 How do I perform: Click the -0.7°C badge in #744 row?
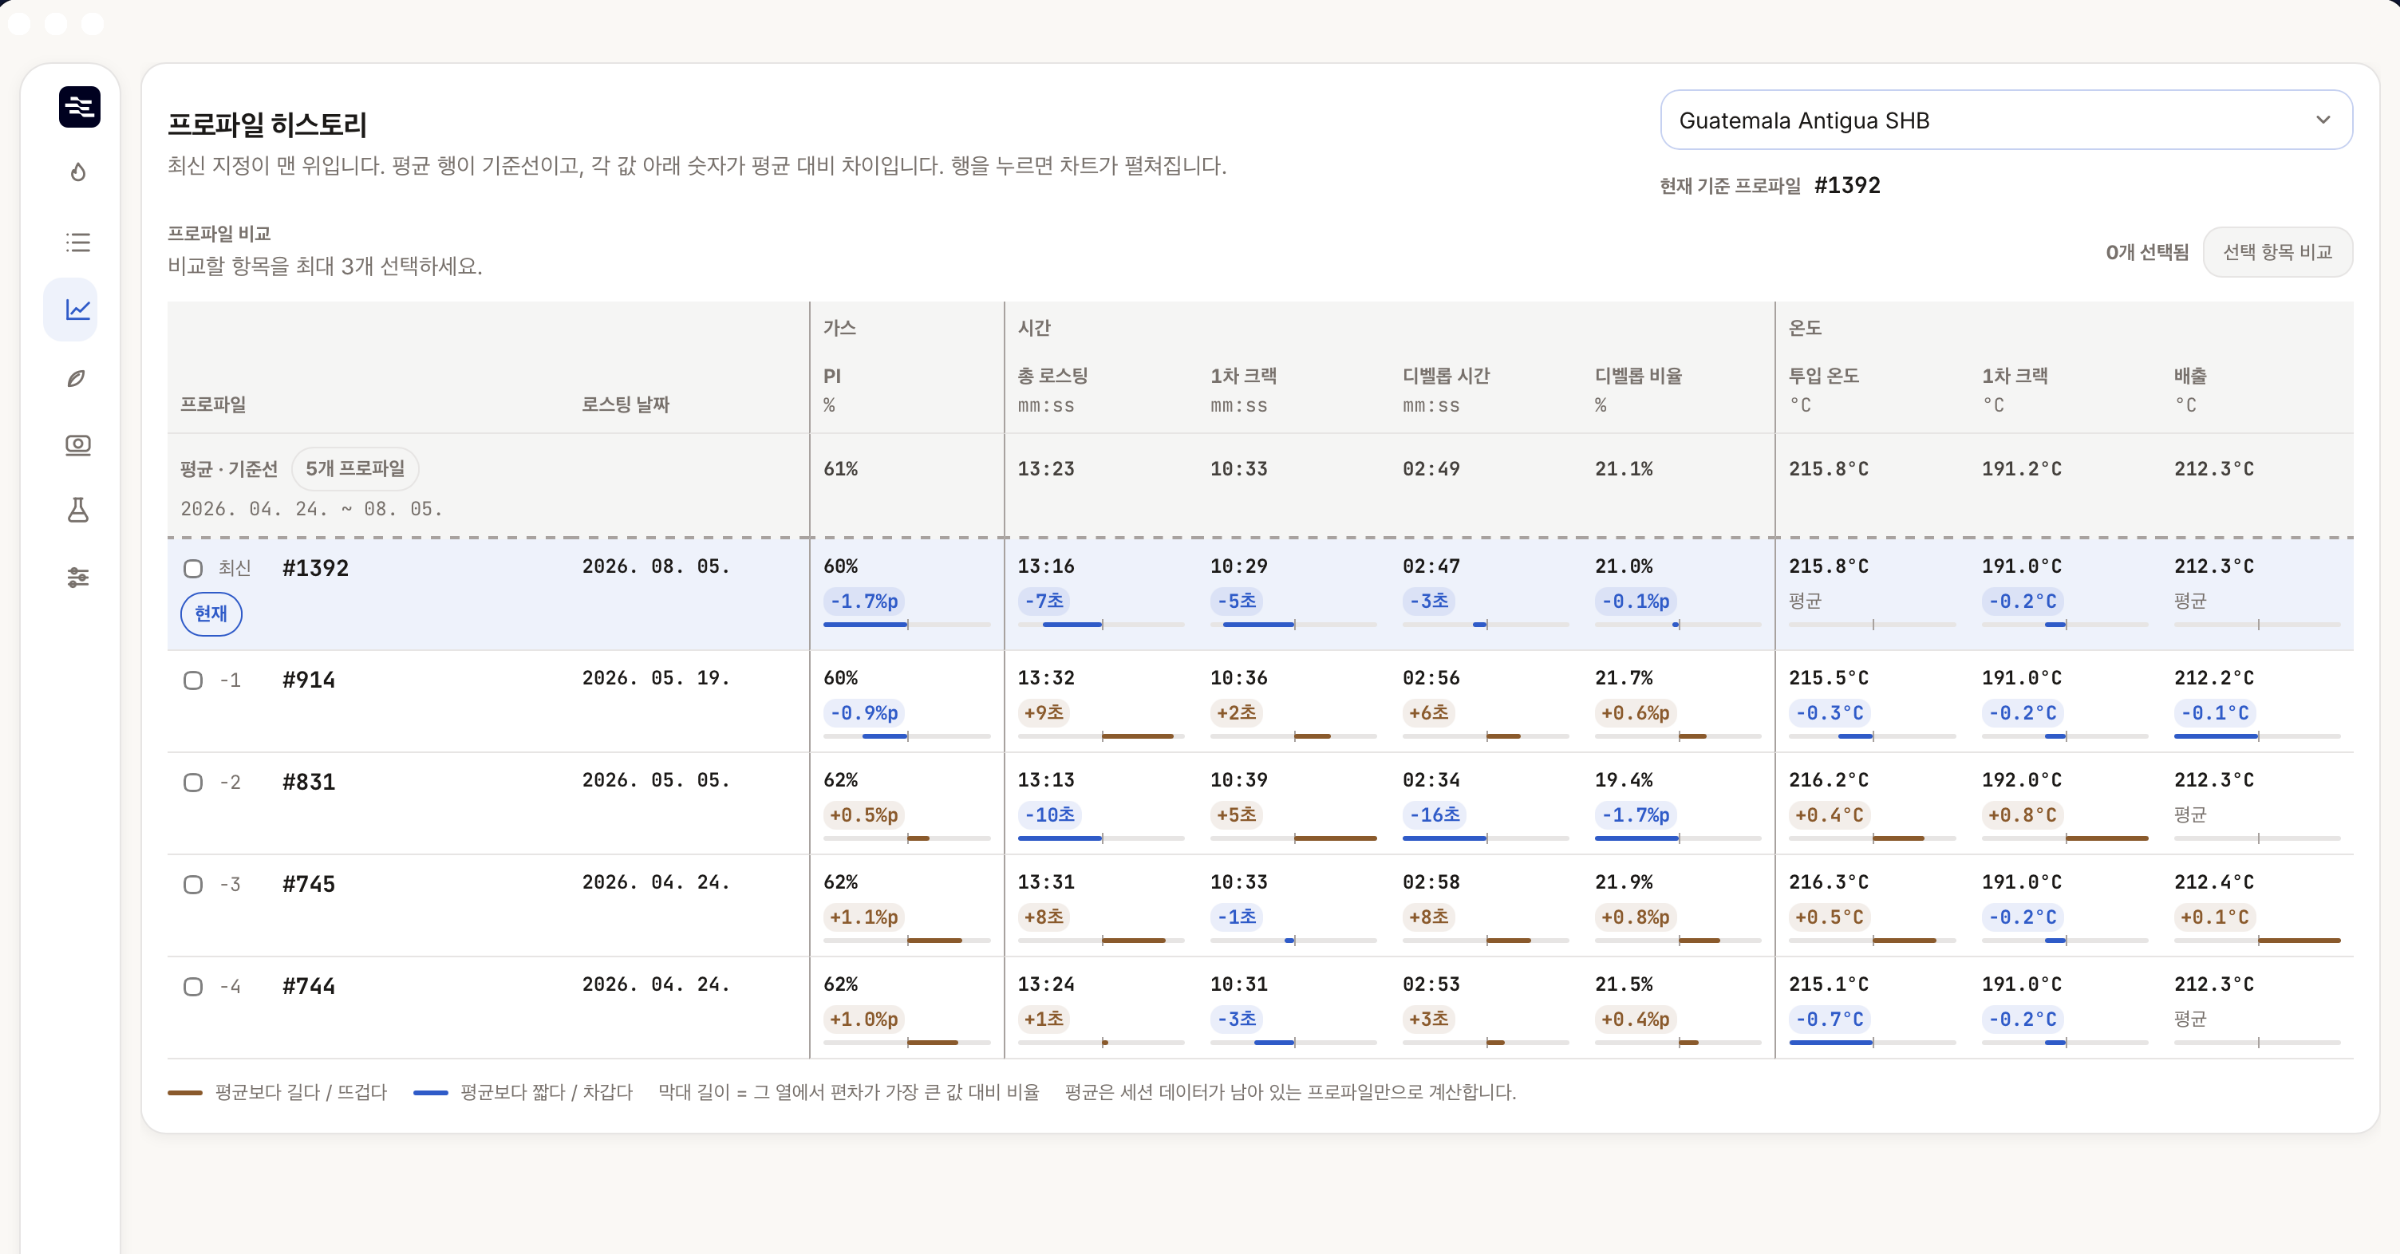pyautogui.click(x=1830, y=1019)
